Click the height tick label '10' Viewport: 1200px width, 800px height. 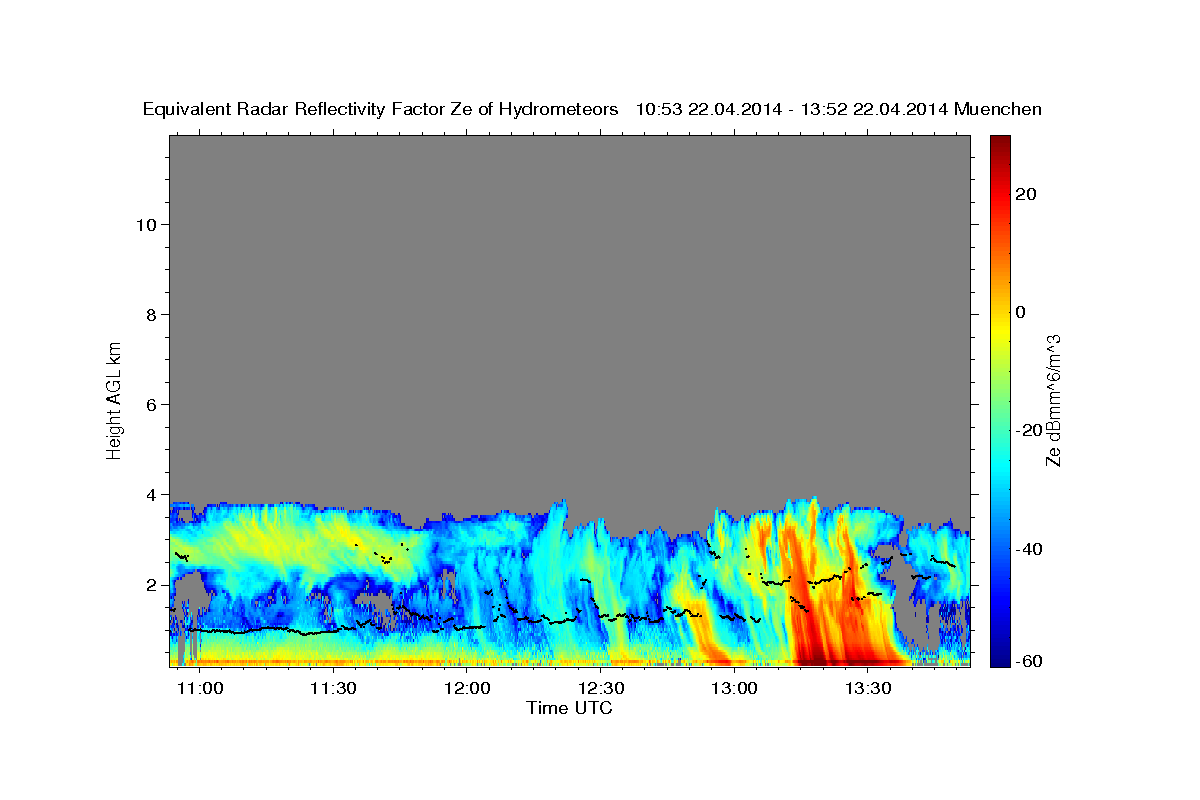point(147,224)
